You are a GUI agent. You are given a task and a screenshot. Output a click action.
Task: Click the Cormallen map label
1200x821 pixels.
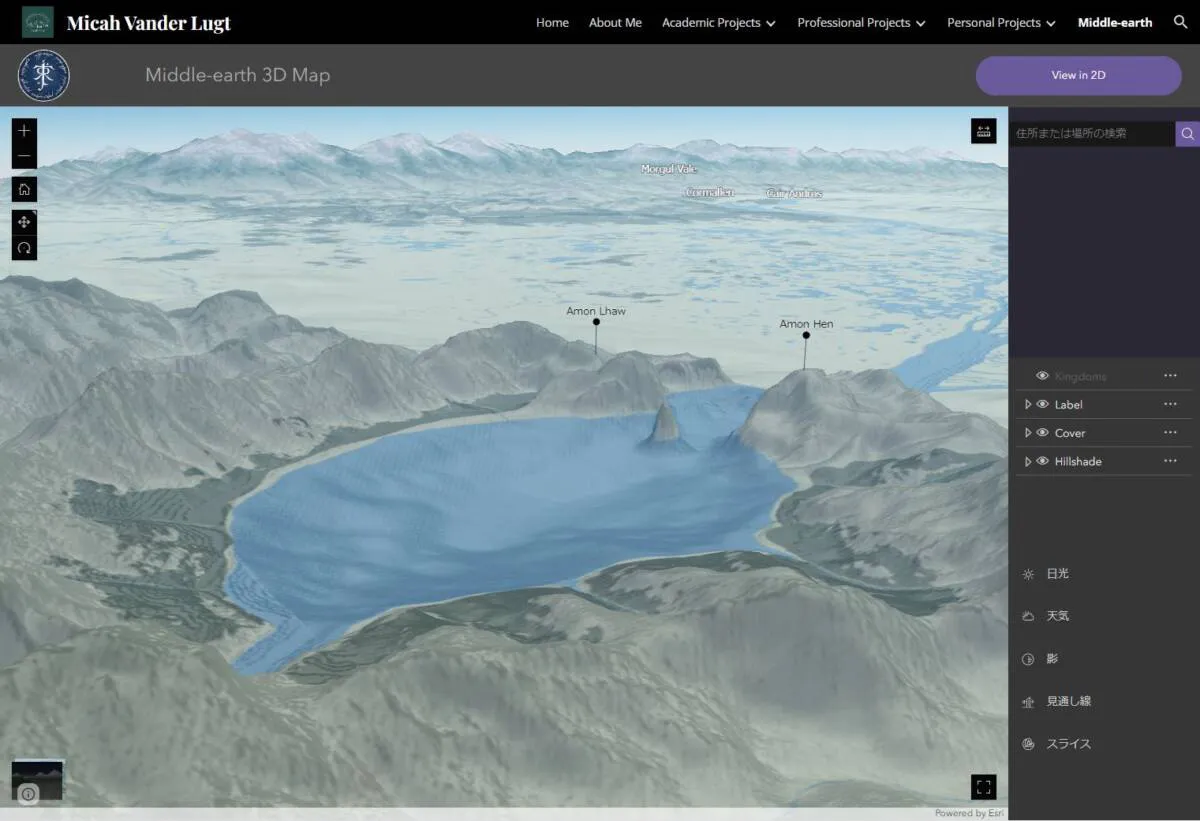point(709,192)
